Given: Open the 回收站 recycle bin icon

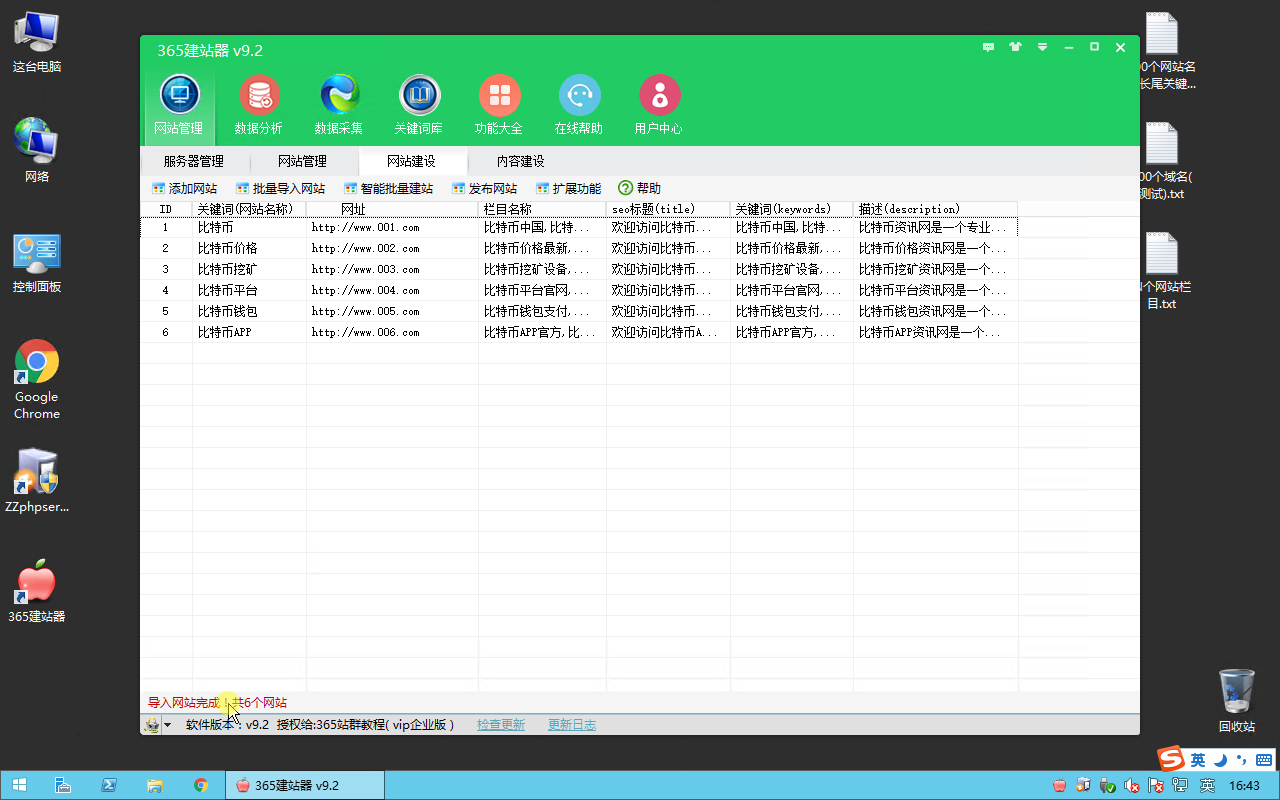Looking at the screenshot, I should pos(1237,701).
